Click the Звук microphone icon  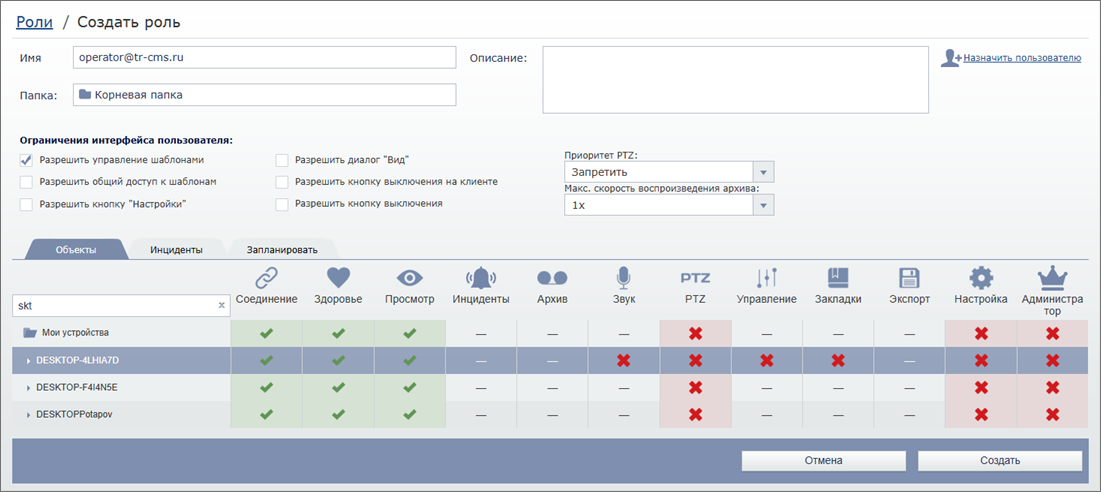click(624, 277)
